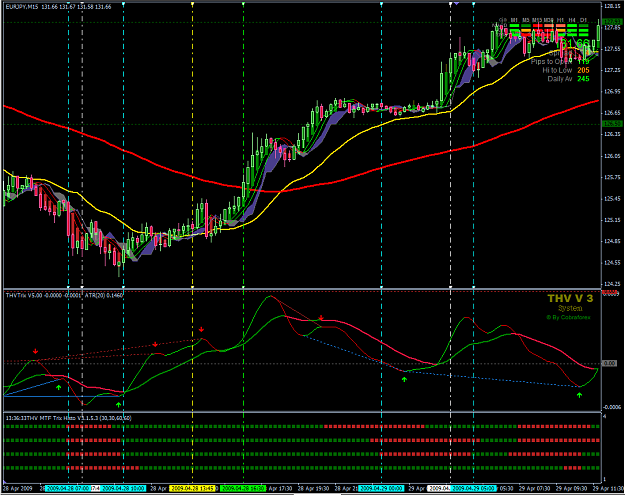This screenshot has height=495, width=625.
Task: Click the cyan time label 2009.04.28 07:00
Action: (x=68, y=488)
